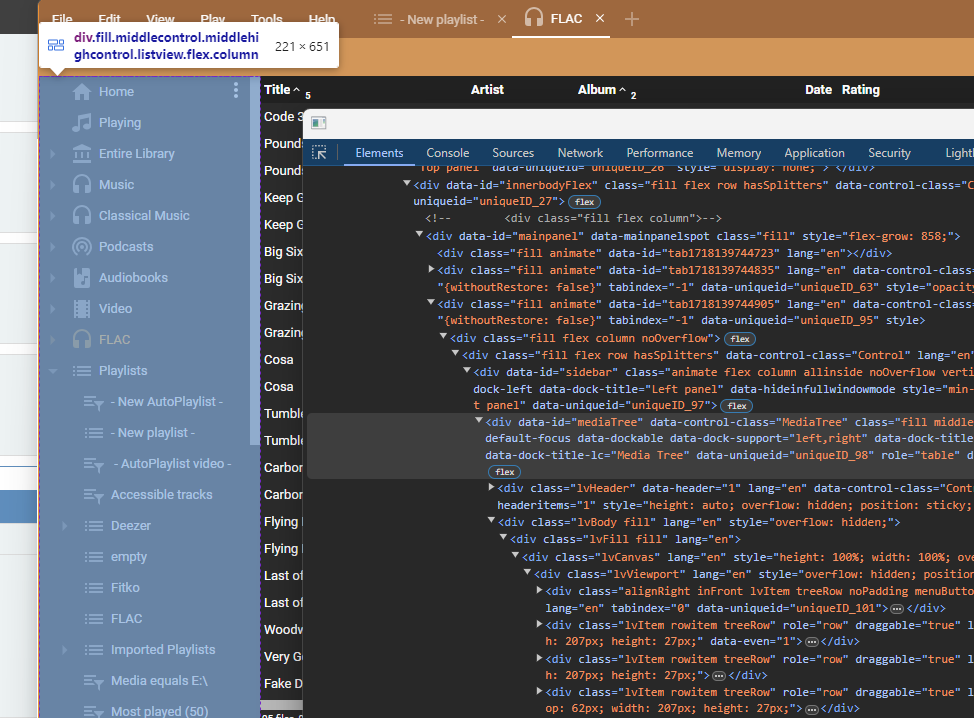Viewport: 974px width, 718px height.
Task: Collapse the Playlists tree node
Action: coord(53,371)
